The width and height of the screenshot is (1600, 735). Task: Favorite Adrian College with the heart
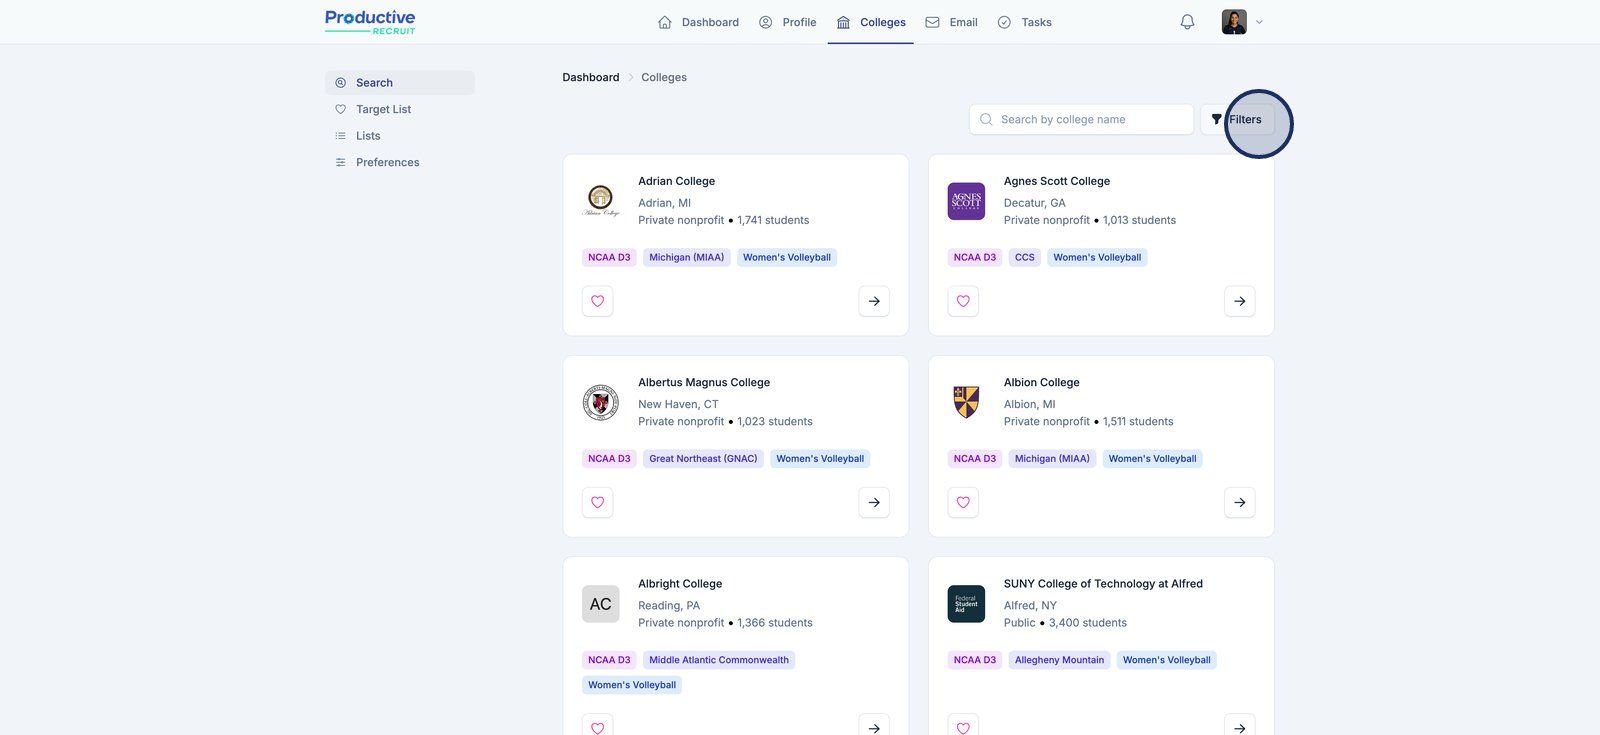coord(598,301)
